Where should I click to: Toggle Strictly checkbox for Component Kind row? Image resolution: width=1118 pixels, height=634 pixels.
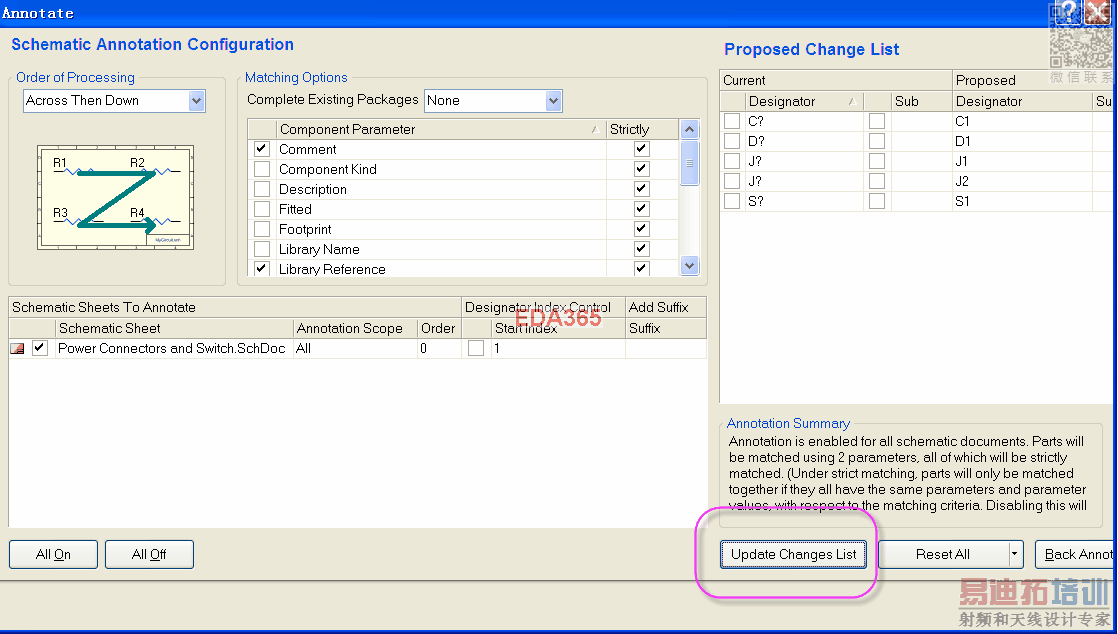pyautogui.click(x=642, y=169)
